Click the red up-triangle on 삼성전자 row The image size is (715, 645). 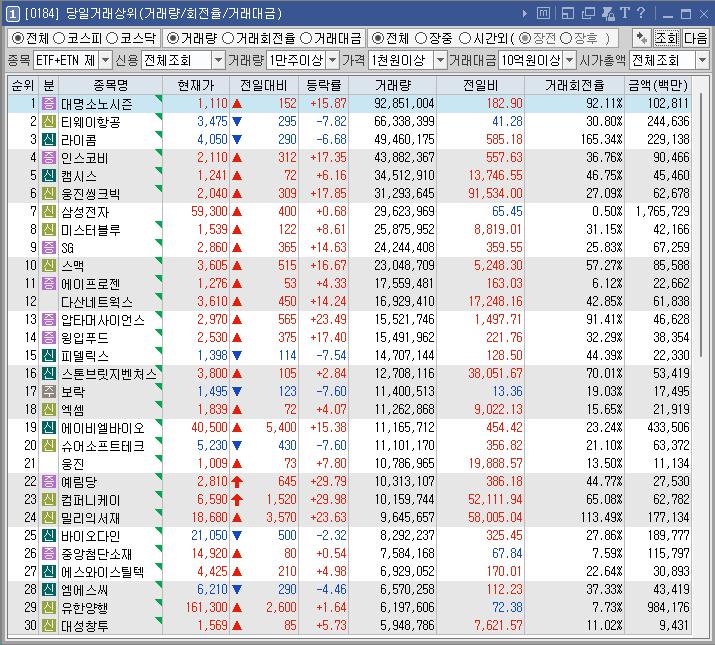click(x=237, y=212)
